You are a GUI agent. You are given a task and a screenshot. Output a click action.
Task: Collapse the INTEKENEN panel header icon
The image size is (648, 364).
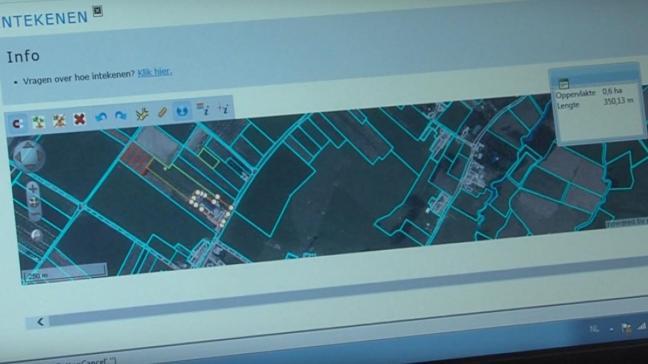[x=98, y=11]
